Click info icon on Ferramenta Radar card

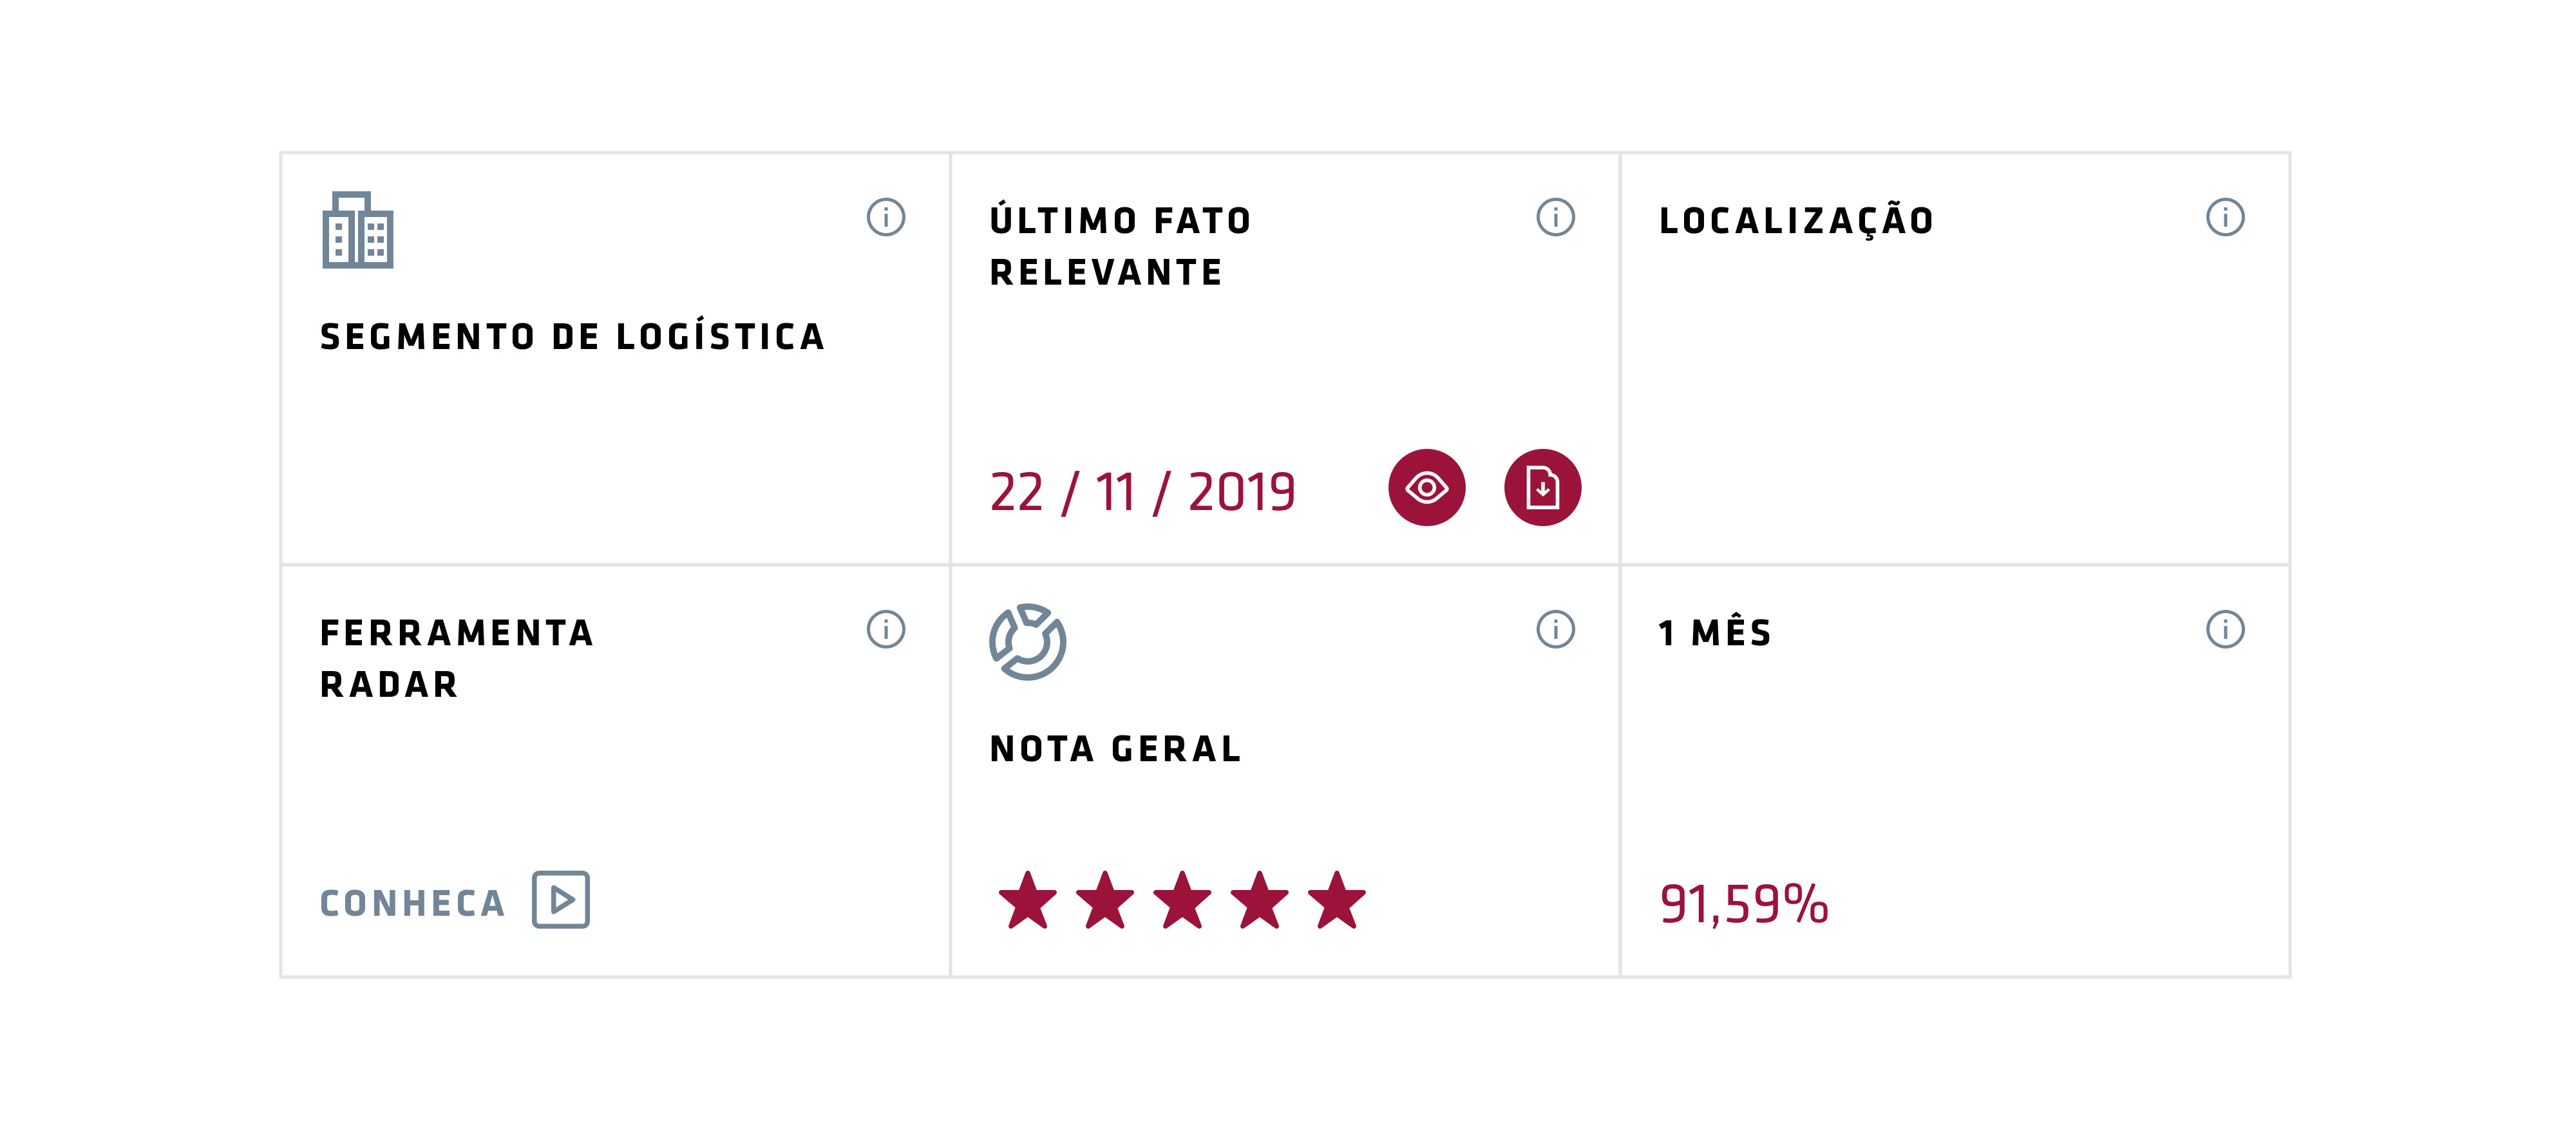[x=885, y=629]
